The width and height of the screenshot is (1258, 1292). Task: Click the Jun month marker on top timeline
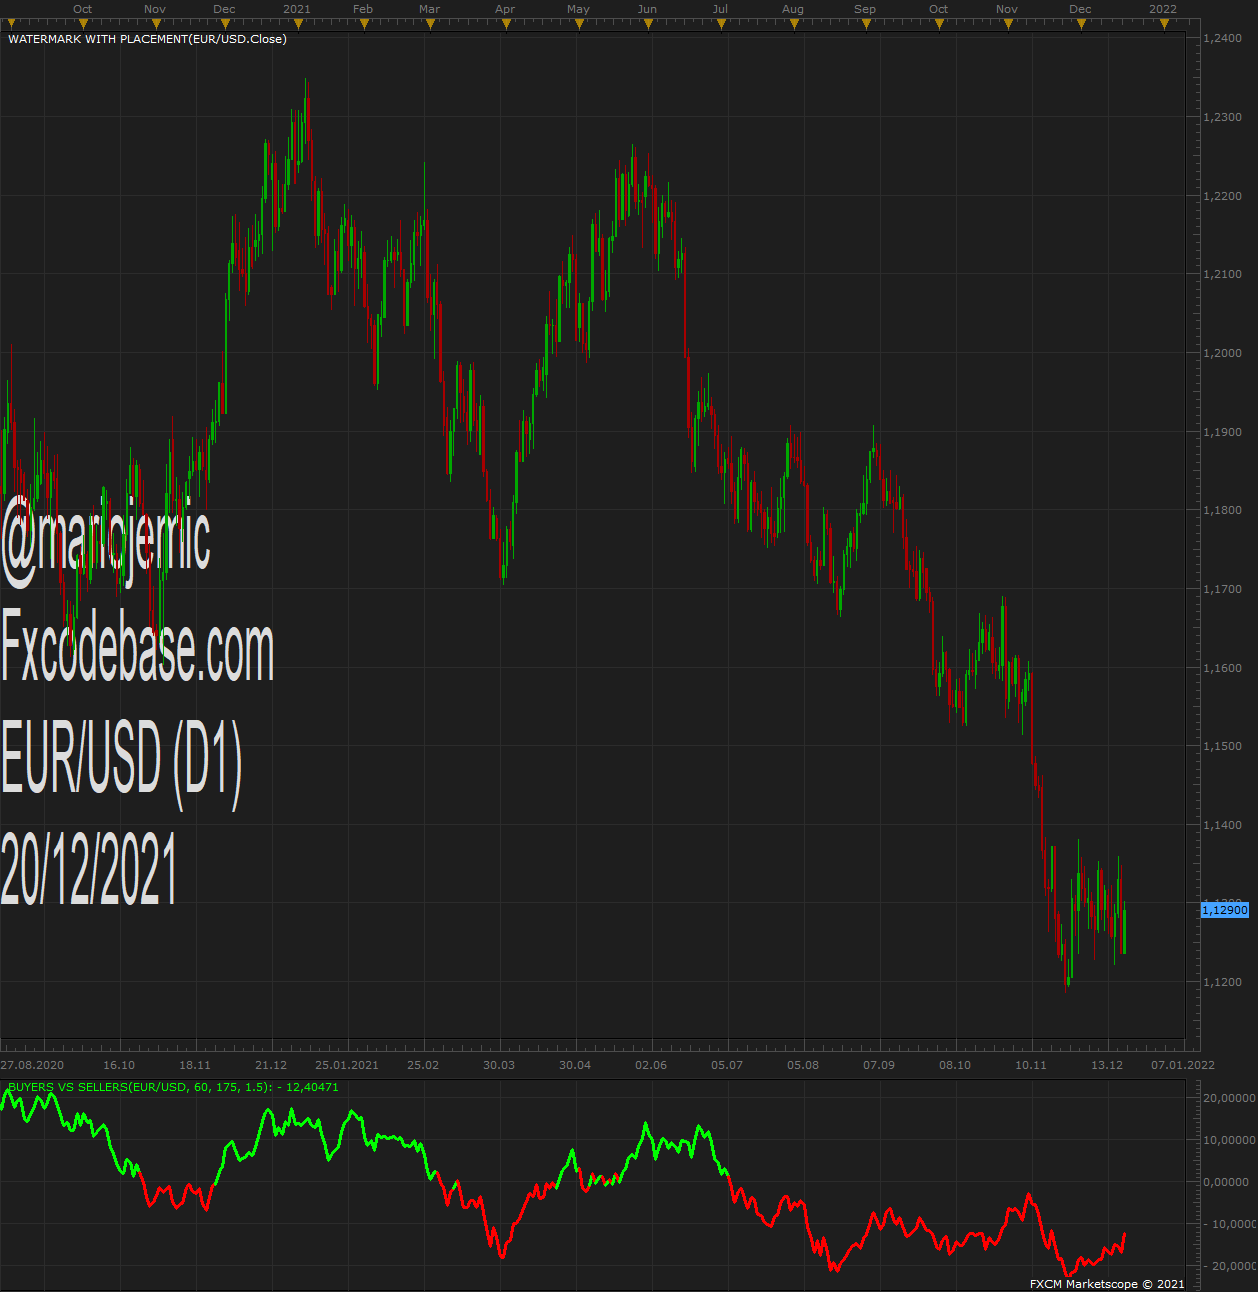647,9
